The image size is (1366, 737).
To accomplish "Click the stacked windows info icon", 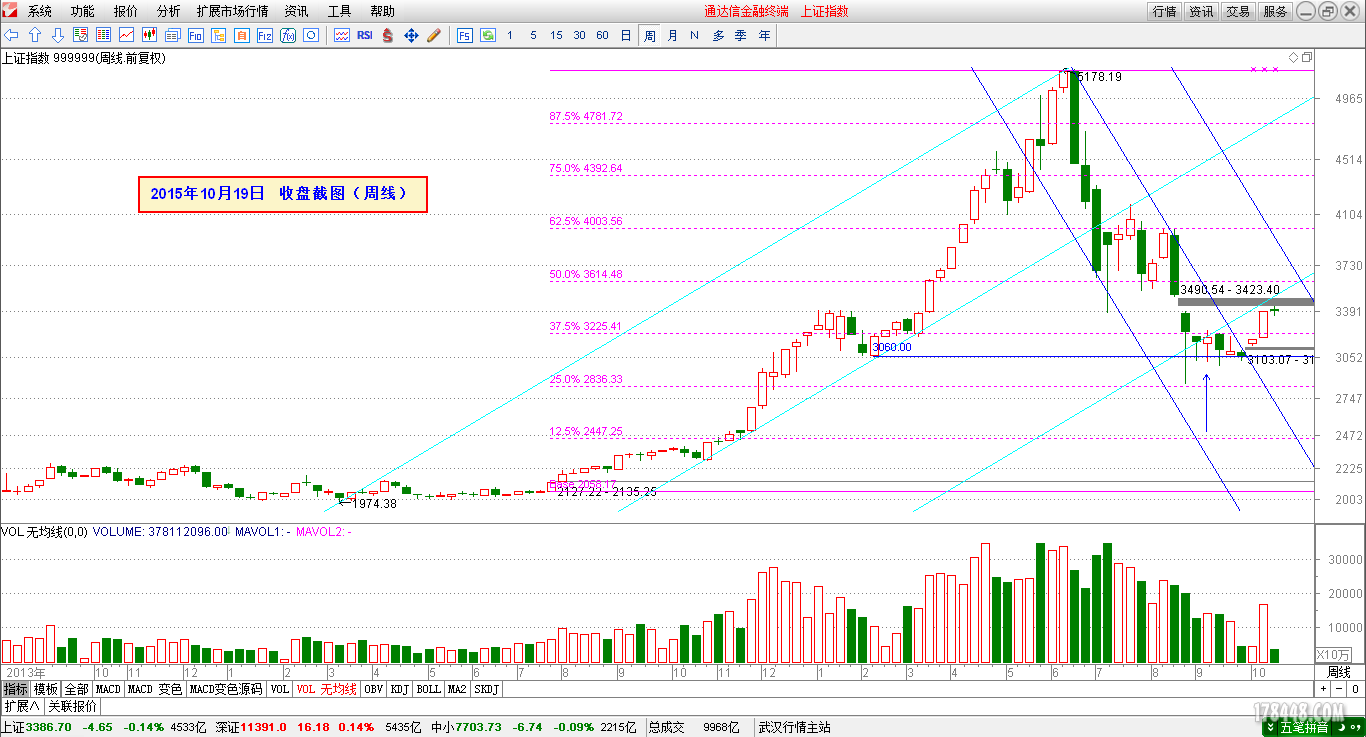I will (172, 35).
